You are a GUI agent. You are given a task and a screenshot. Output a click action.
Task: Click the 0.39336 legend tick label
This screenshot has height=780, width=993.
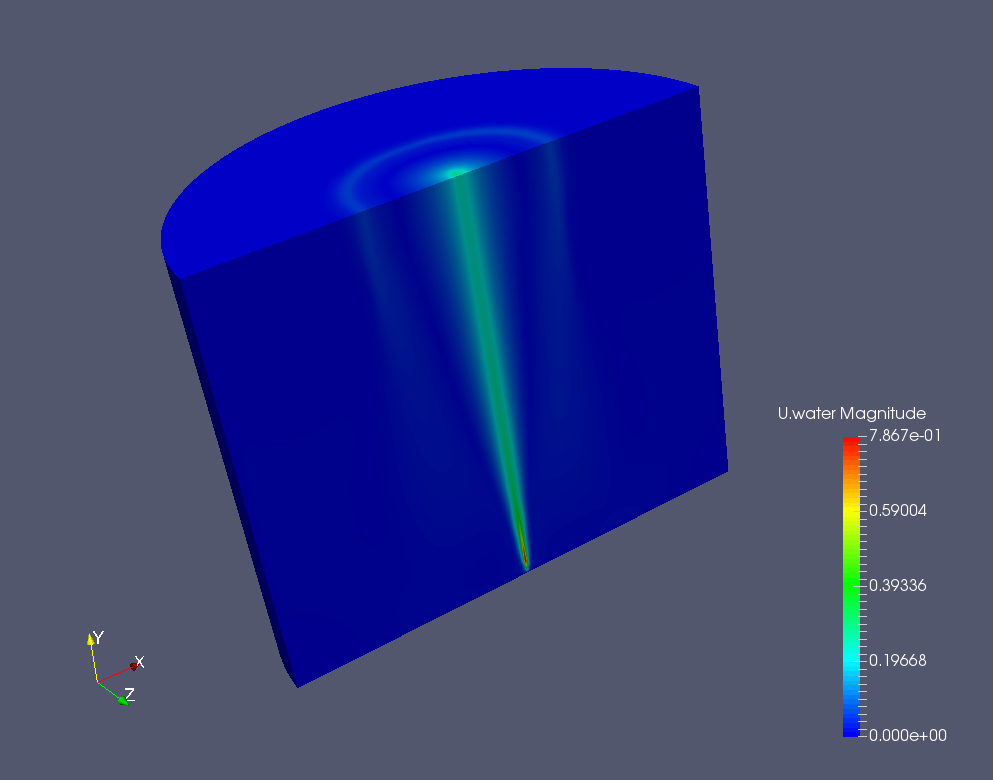[x=898, y=585]
